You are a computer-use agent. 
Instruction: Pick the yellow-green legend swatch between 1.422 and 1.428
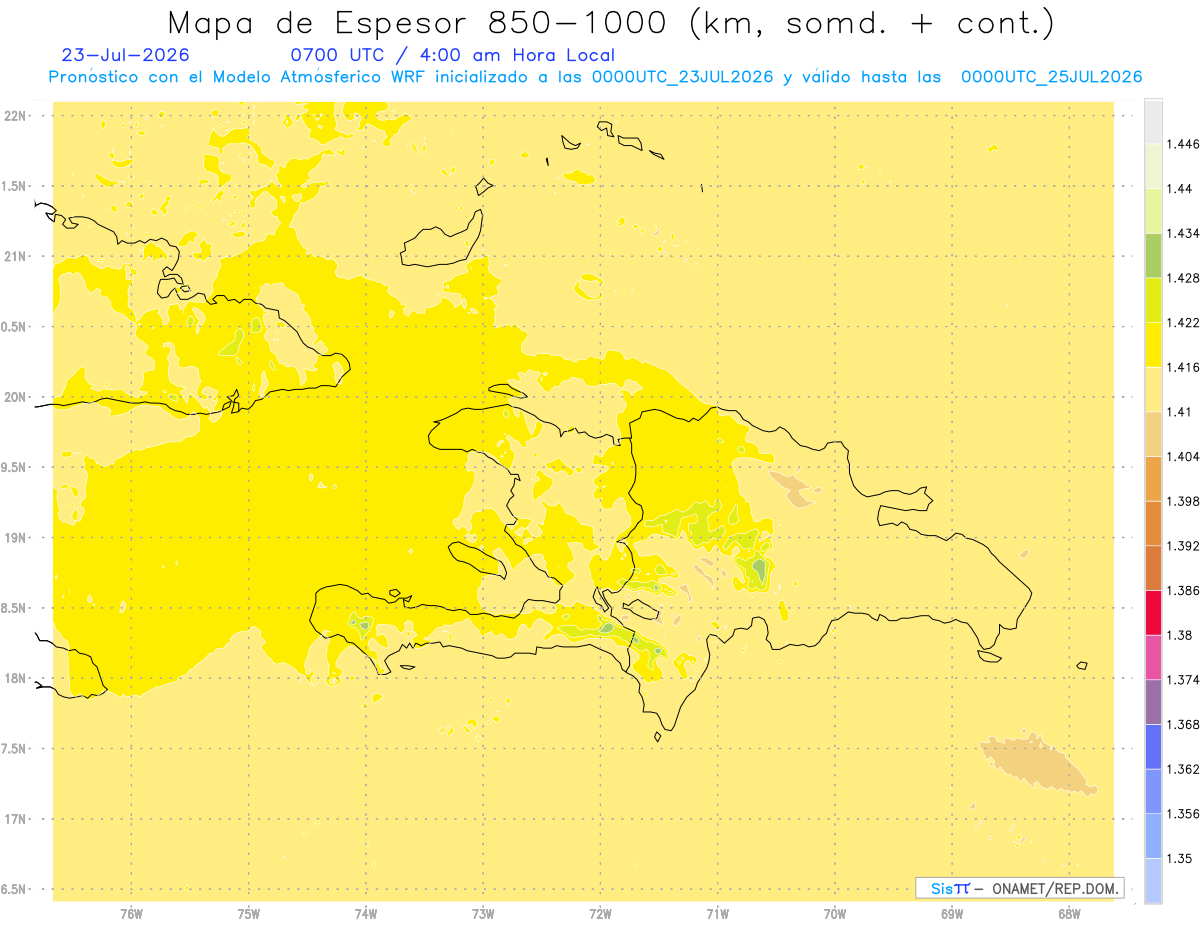1153,300
